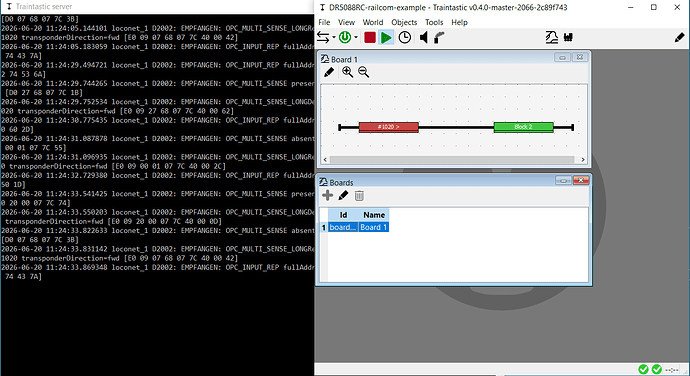Click the Traintastic server window title bar
690x376 pixels.
pos(157,7)
